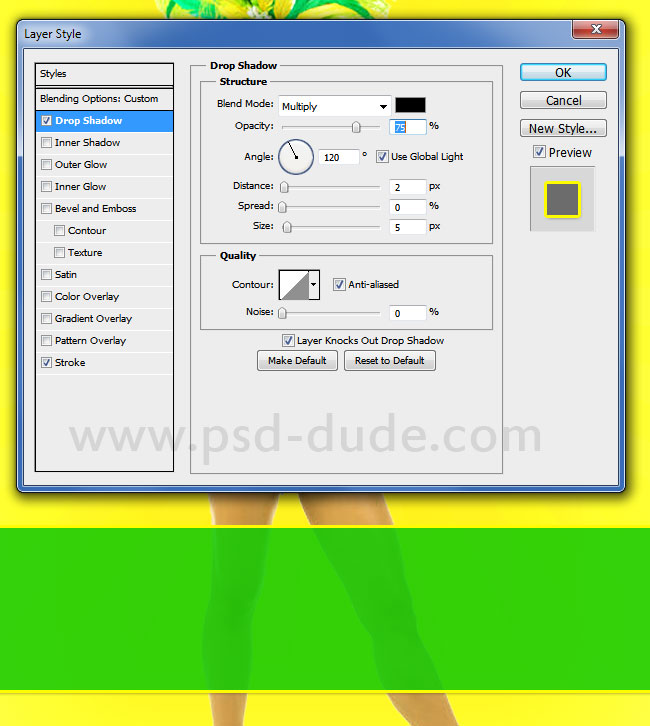This screenshot has width=650, height=726.
Task: Open the Inner Shadow settings row
Action: pos(104,143)
